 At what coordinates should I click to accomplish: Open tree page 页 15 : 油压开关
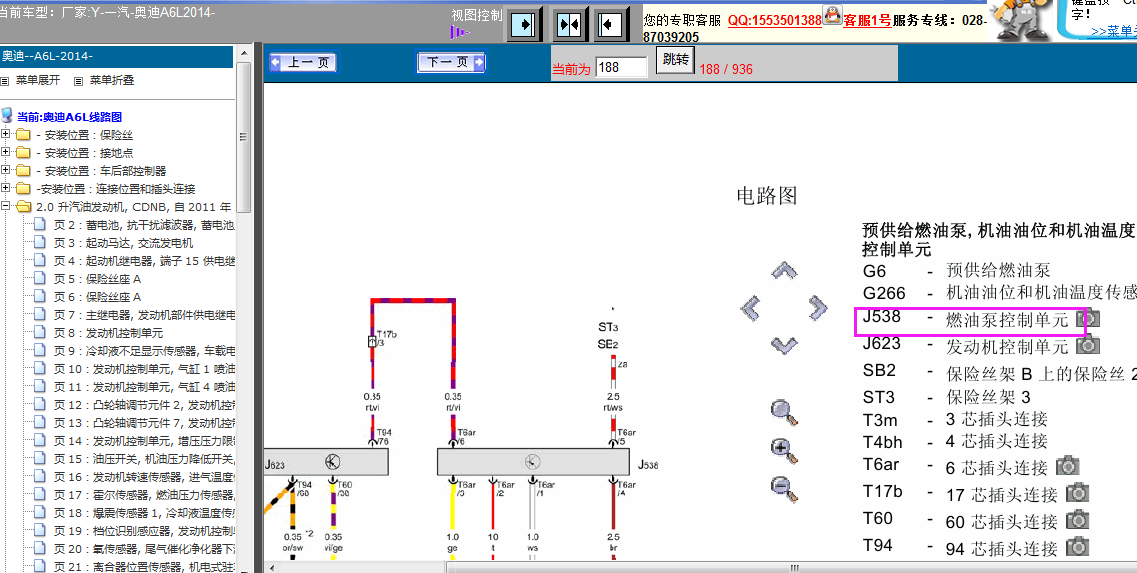[144, 459]
